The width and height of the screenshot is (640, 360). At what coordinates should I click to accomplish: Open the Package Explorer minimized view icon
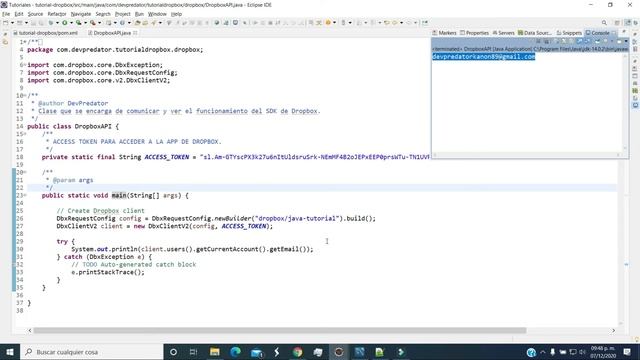5,42
